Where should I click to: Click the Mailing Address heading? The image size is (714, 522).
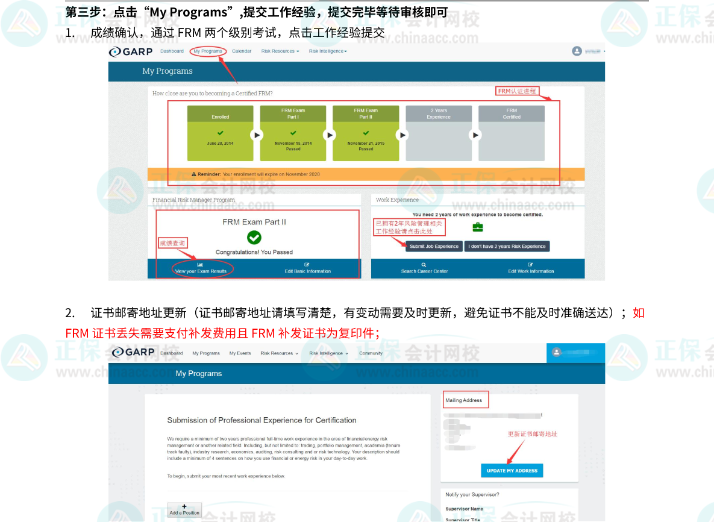coord(464,400)
